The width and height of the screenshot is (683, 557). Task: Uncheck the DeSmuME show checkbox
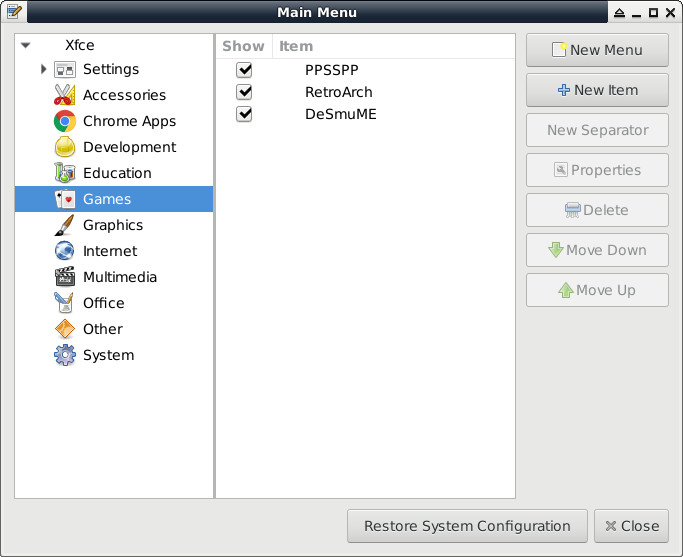(x=244, y=114)
